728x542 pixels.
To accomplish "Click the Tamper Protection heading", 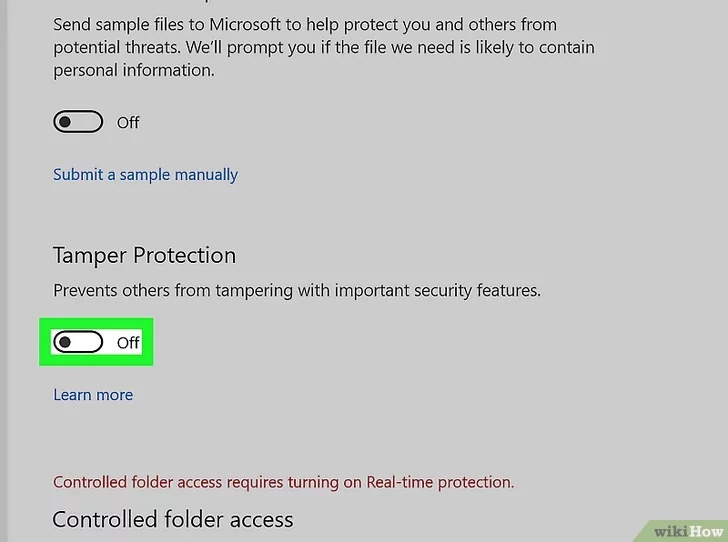I will tap(144, 255).
